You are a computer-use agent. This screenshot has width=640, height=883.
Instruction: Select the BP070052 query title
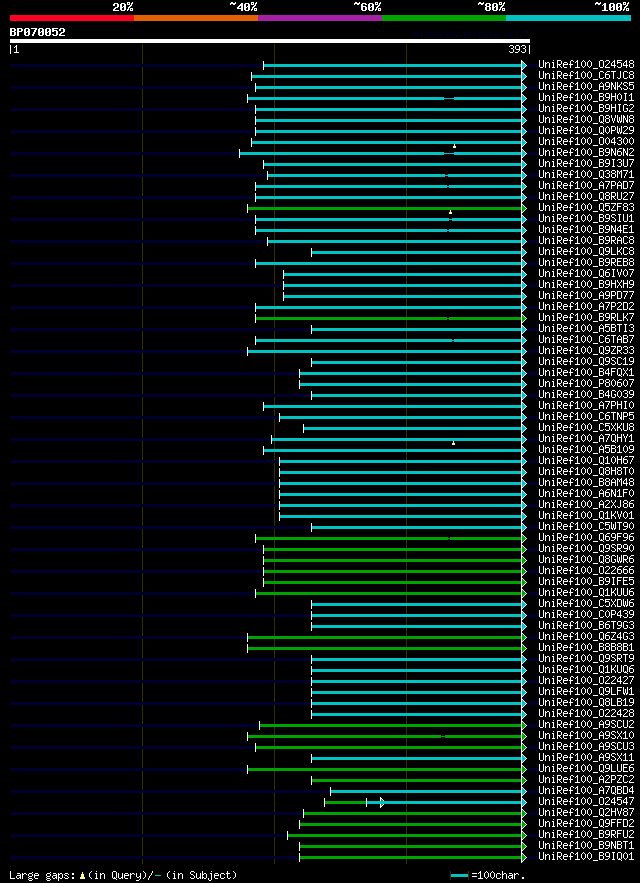37,33
